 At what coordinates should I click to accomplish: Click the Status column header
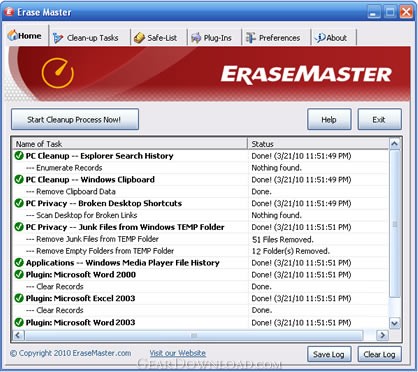(318, 144)
